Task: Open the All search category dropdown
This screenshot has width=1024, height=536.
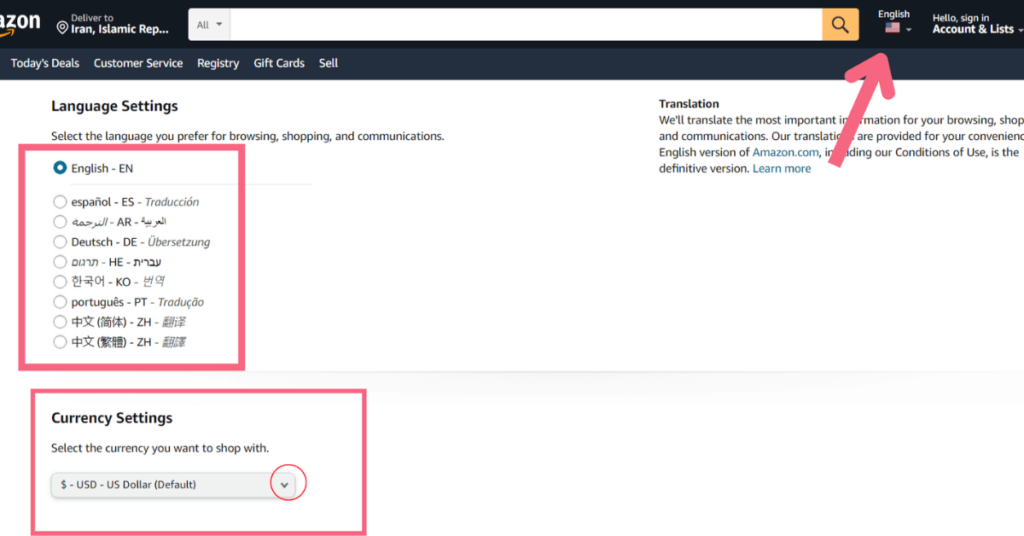Action: click(210, 25)
